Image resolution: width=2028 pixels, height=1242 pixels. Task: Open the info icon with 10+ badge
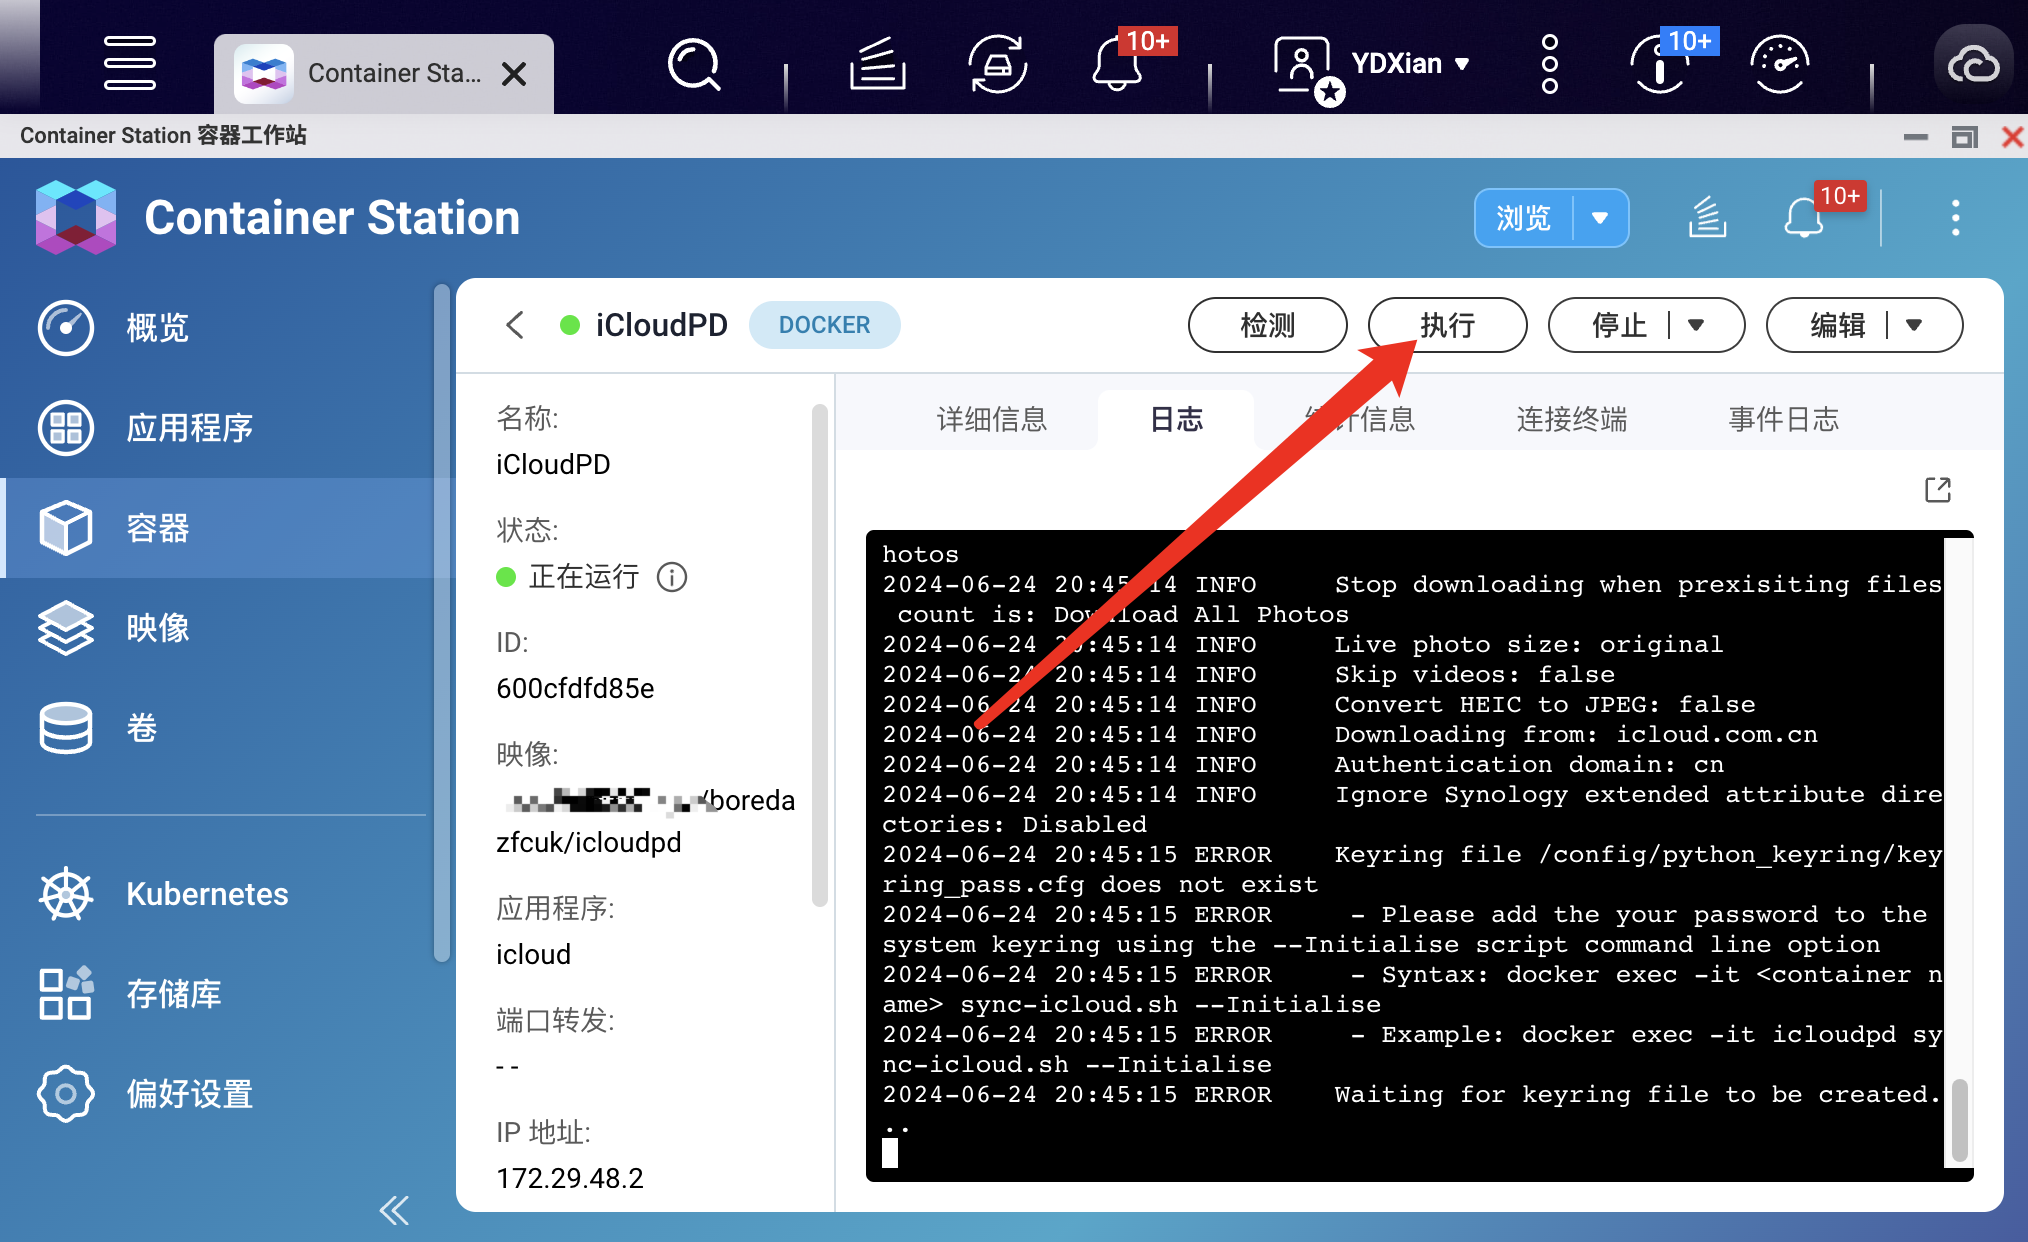(1660, 64)
